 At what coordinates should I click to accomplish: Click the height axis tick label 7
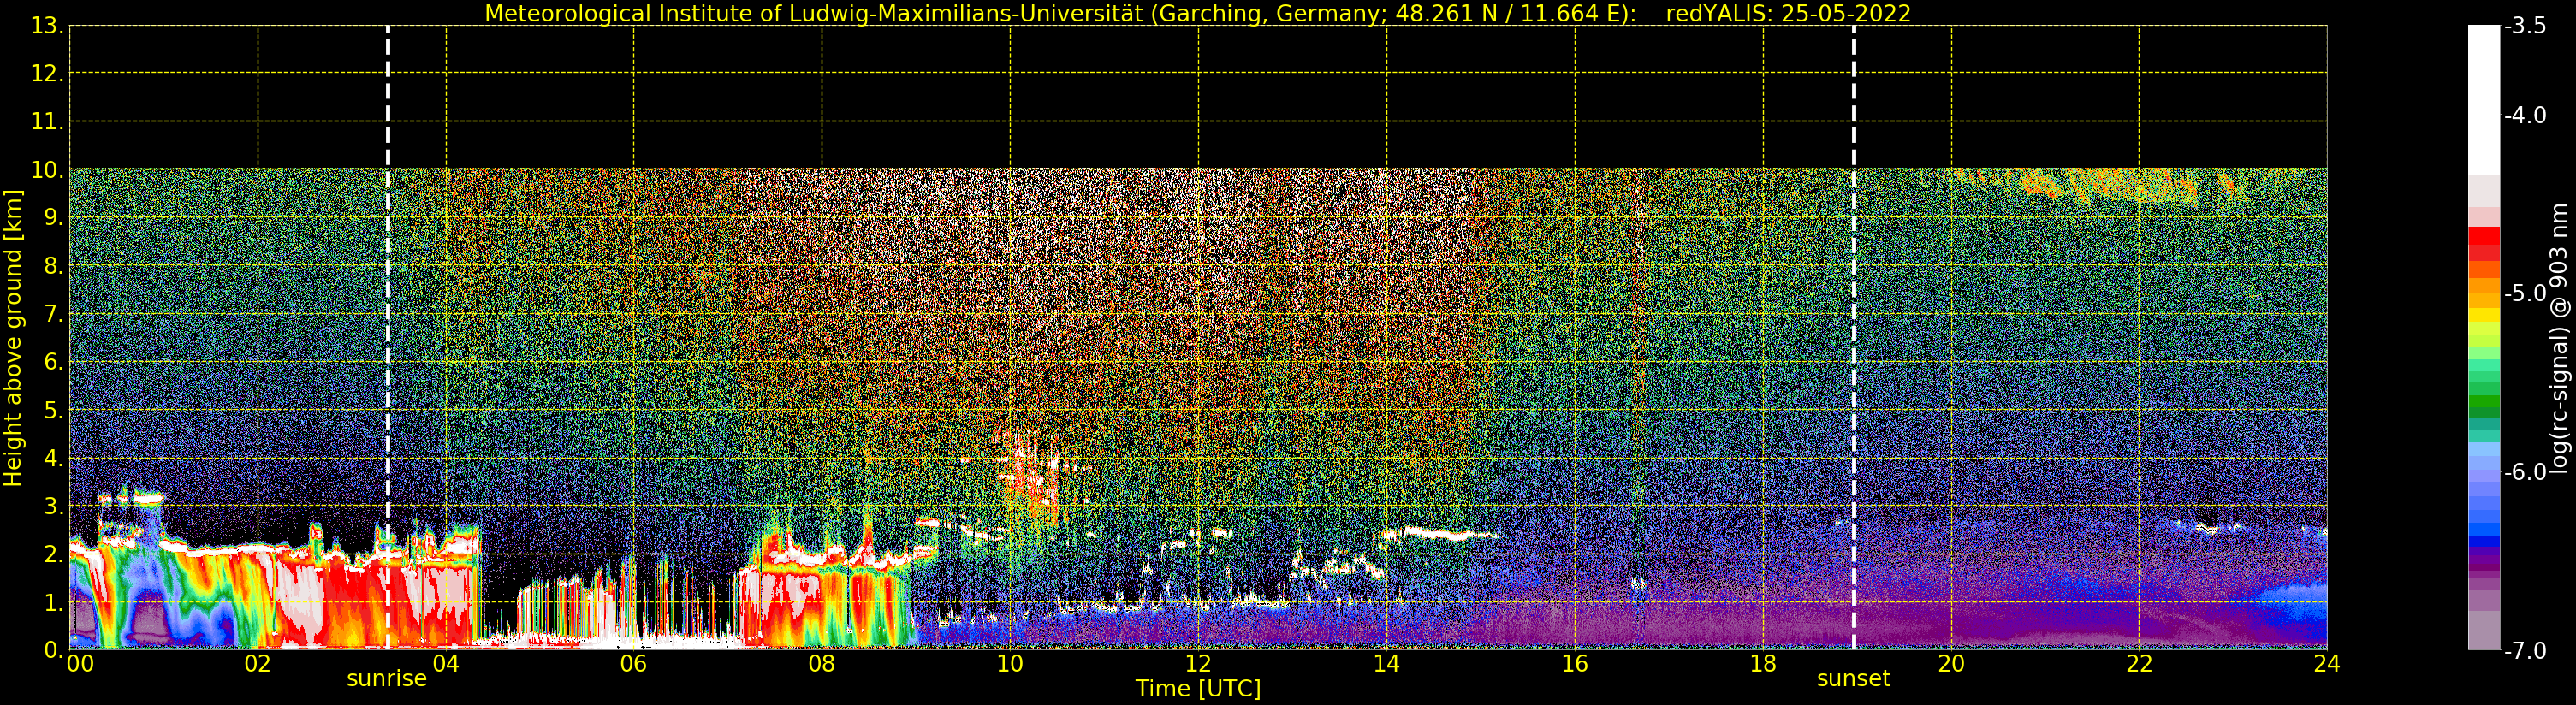point(52,314)
